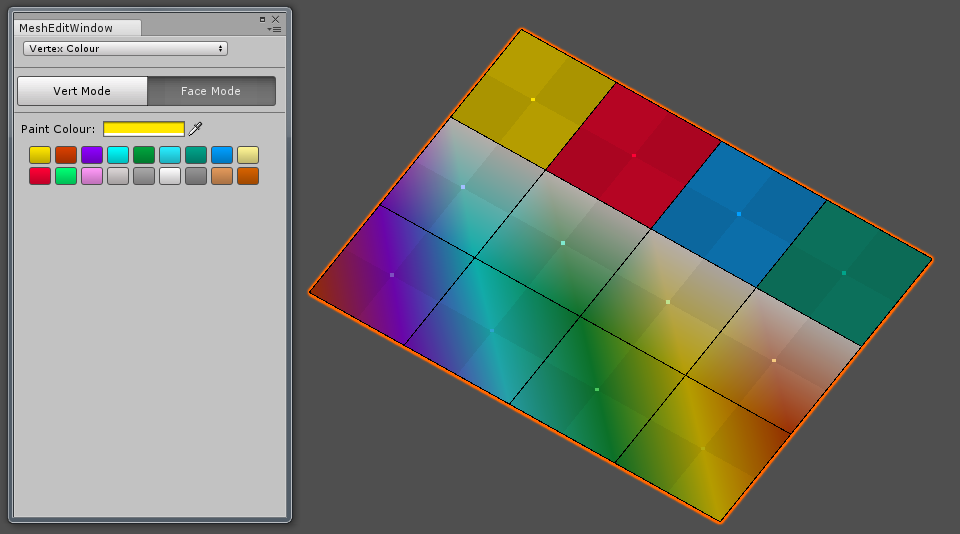Image resolution: width=960 pixels, height=534 pixels.
Task: Choose the sky cyan swatch beside teal
Action: (170, 155)
